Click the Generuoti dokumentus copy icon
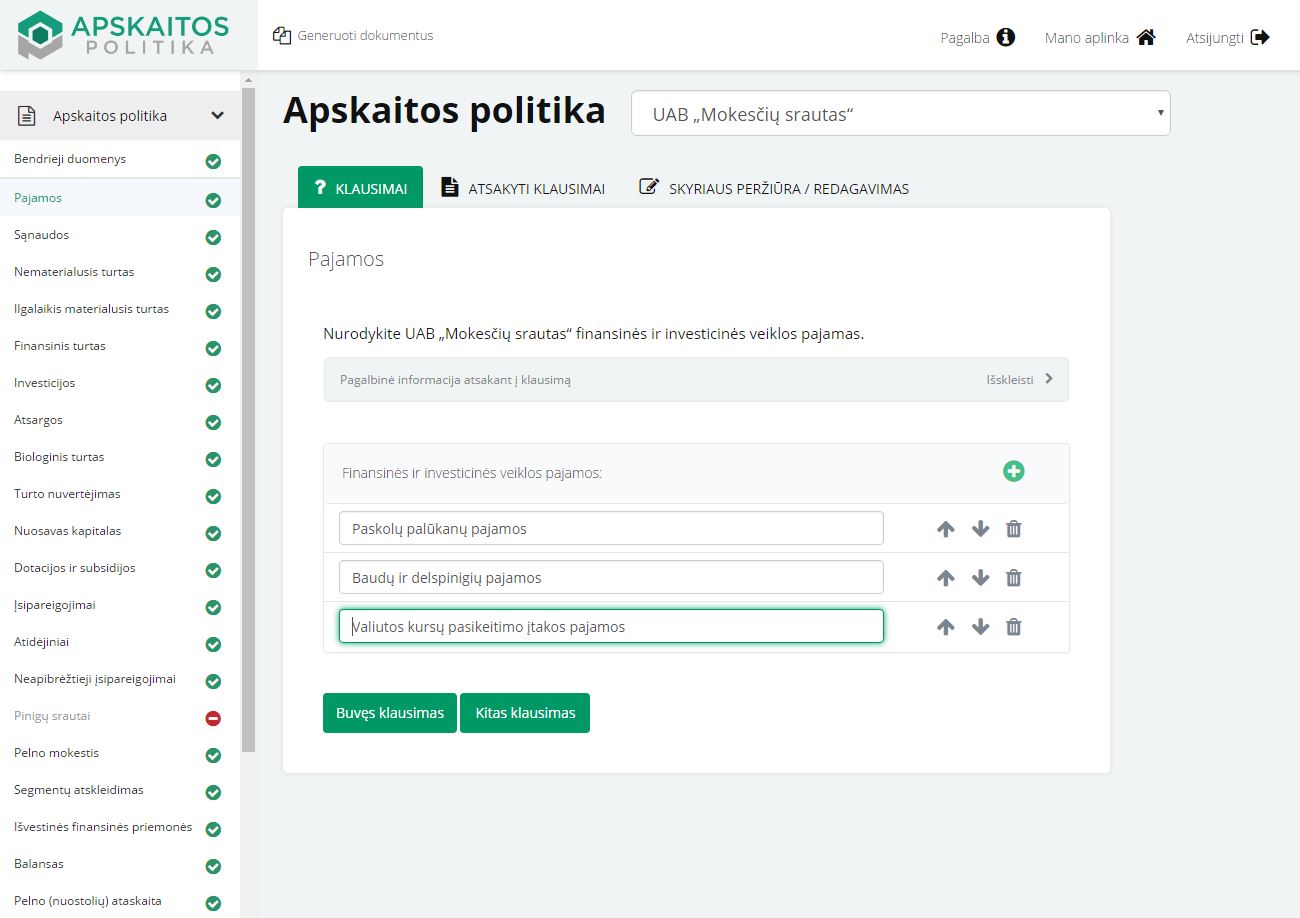The height and width of the screenshot is (918, 1300). tap(281, 35)
